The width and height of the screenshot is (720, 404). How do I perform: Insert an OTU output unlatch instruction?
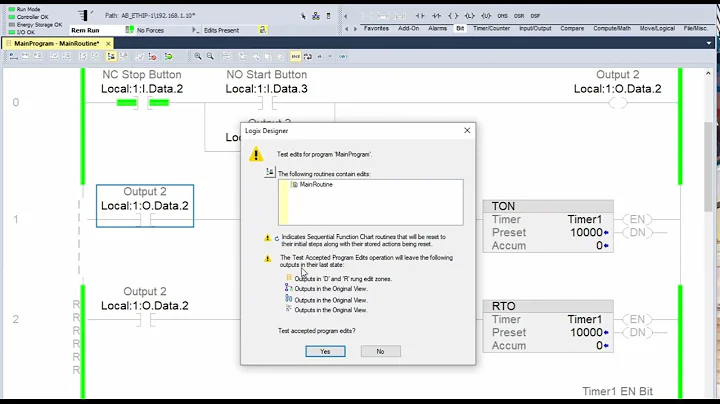click(486, 16)
